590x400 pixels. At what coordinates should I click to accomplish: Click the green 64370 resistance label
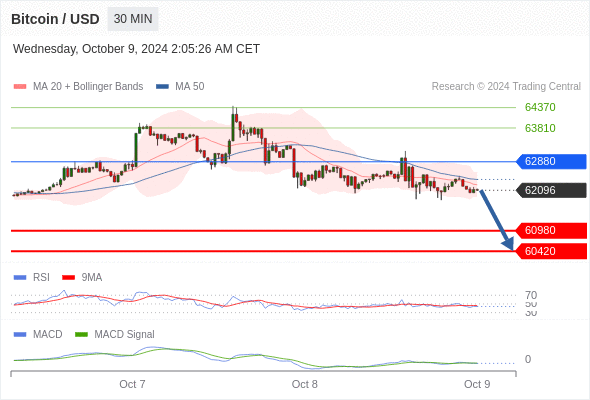[x=540, y=107]
